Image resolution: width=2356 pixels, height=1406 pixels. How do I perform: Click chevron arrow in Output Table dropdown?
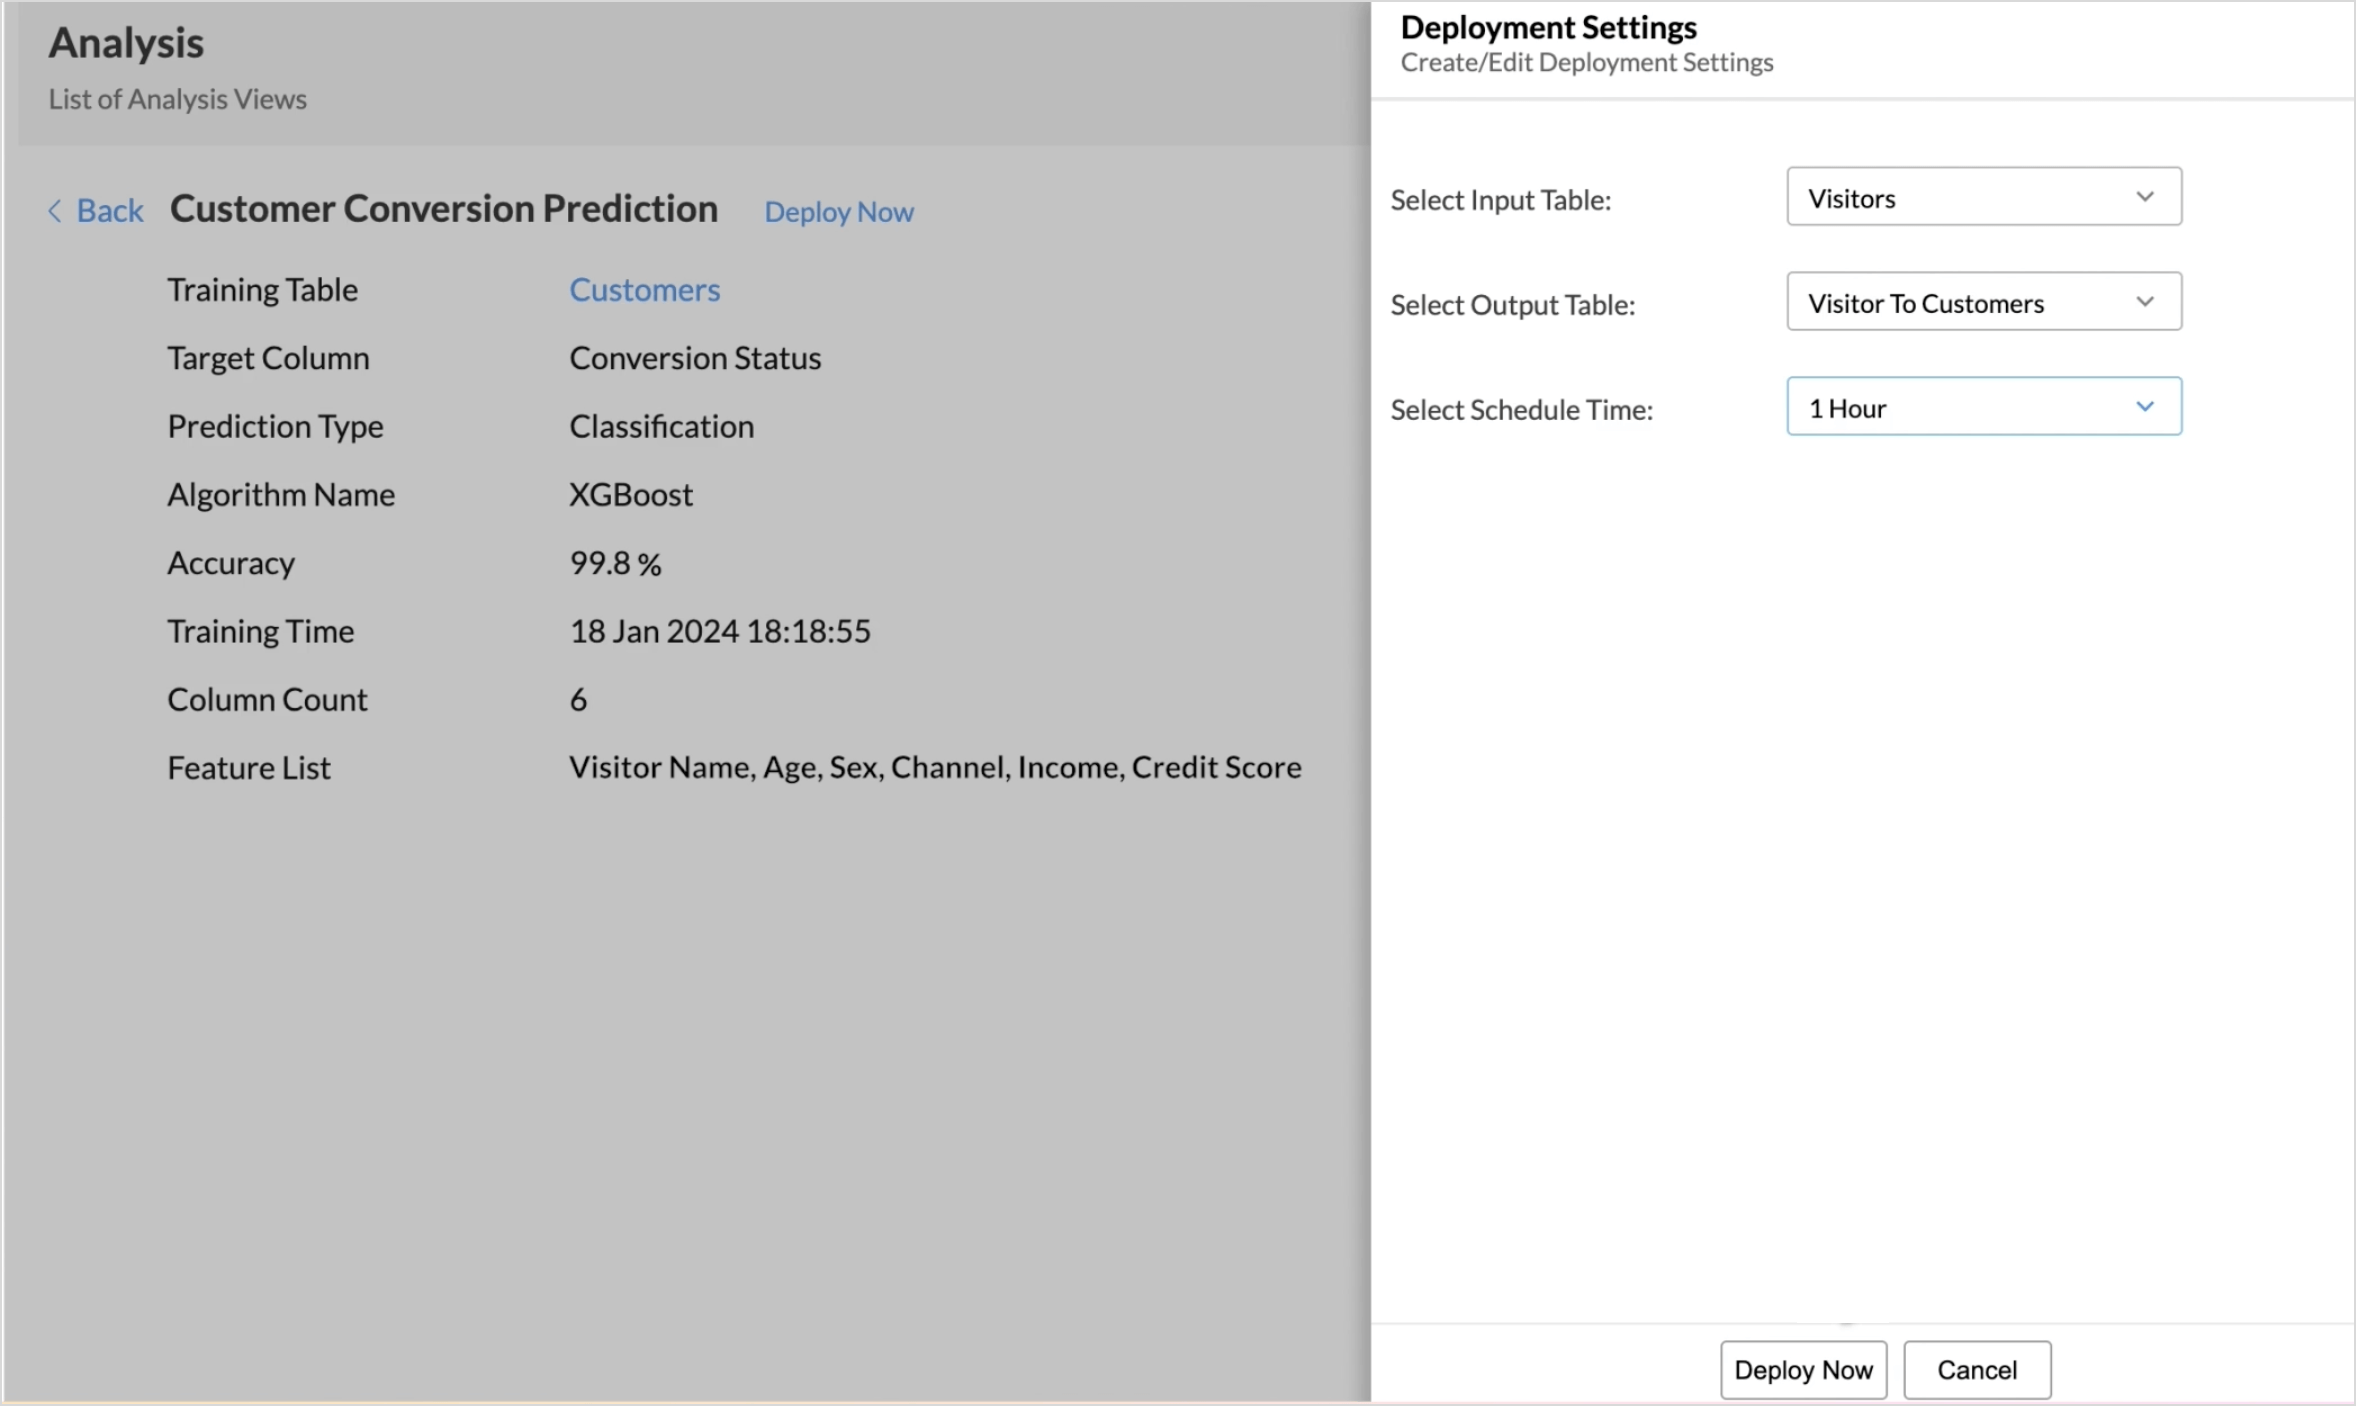tap(2144, 302)
